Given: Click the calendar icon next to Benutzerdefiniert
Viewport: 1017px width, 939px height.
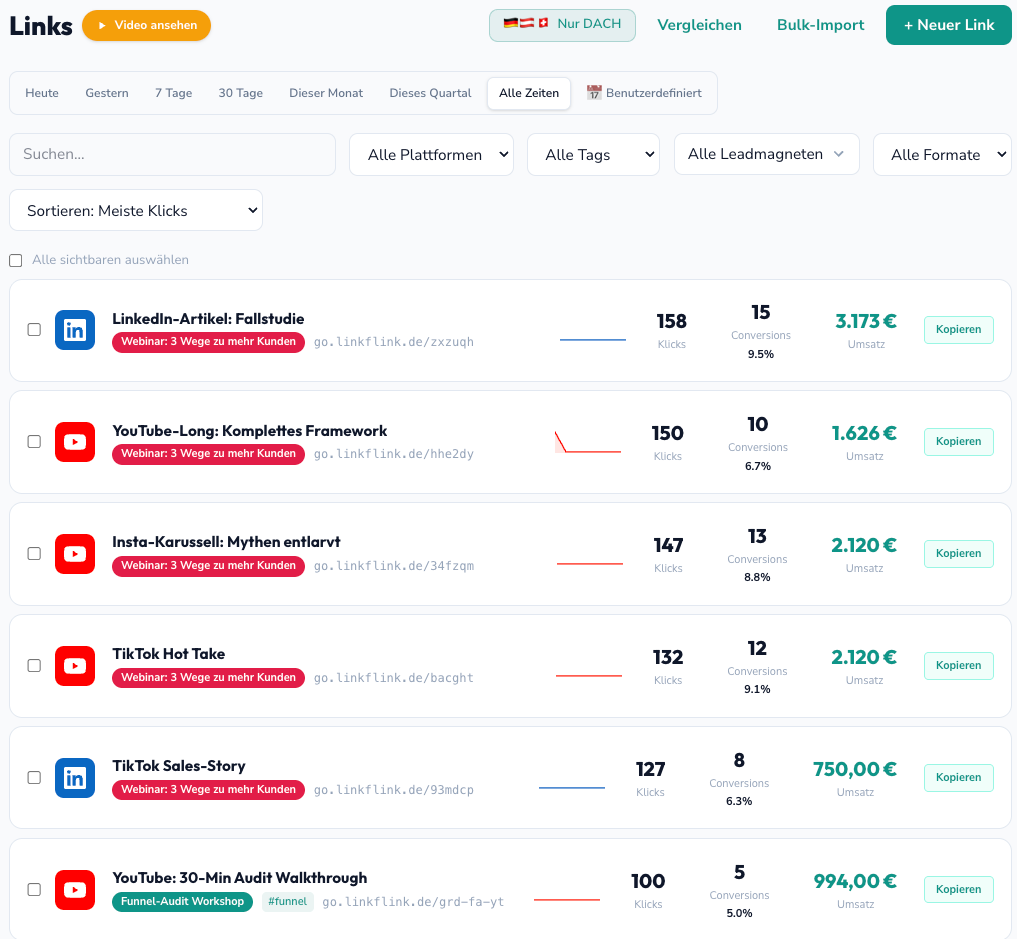Looking at the screenshot, I should [x=594, y=93].
